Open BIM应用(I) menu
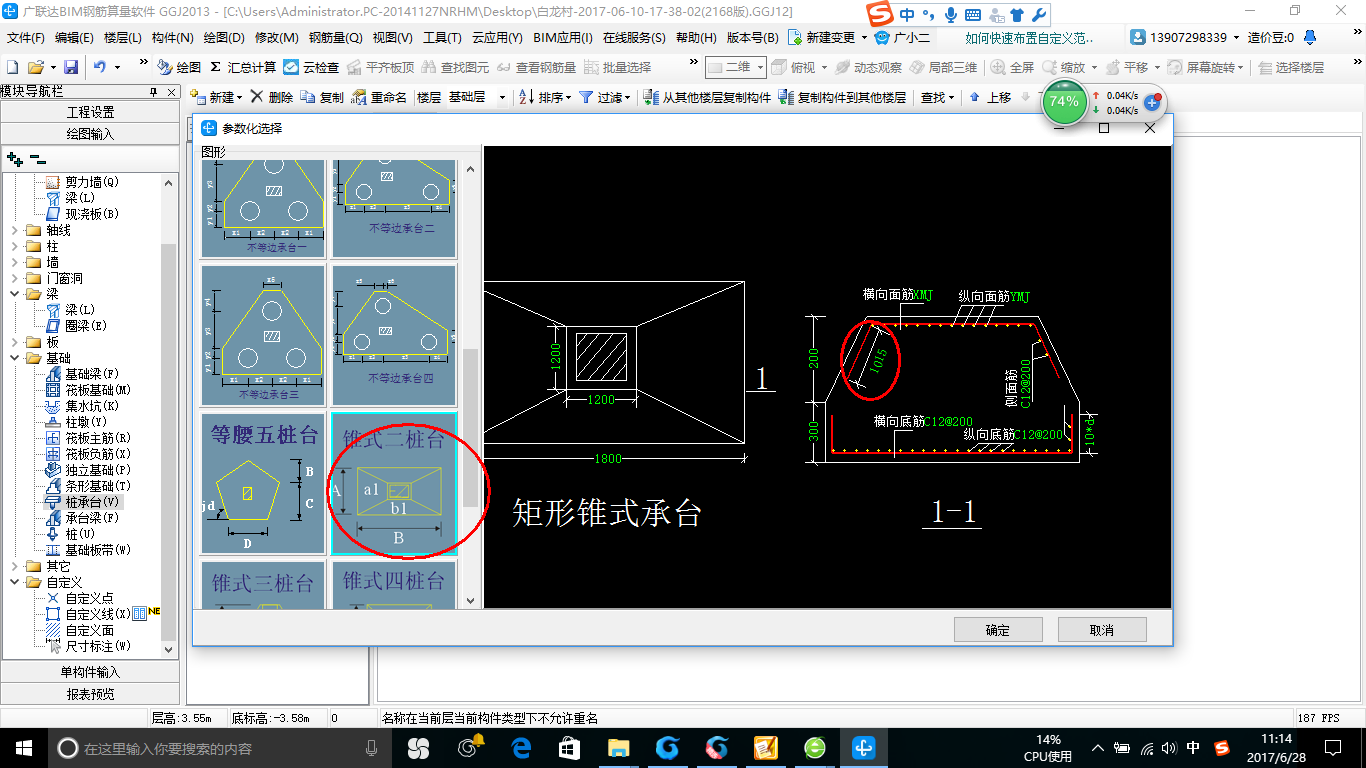1366x768 pixels. click(563, 38)
